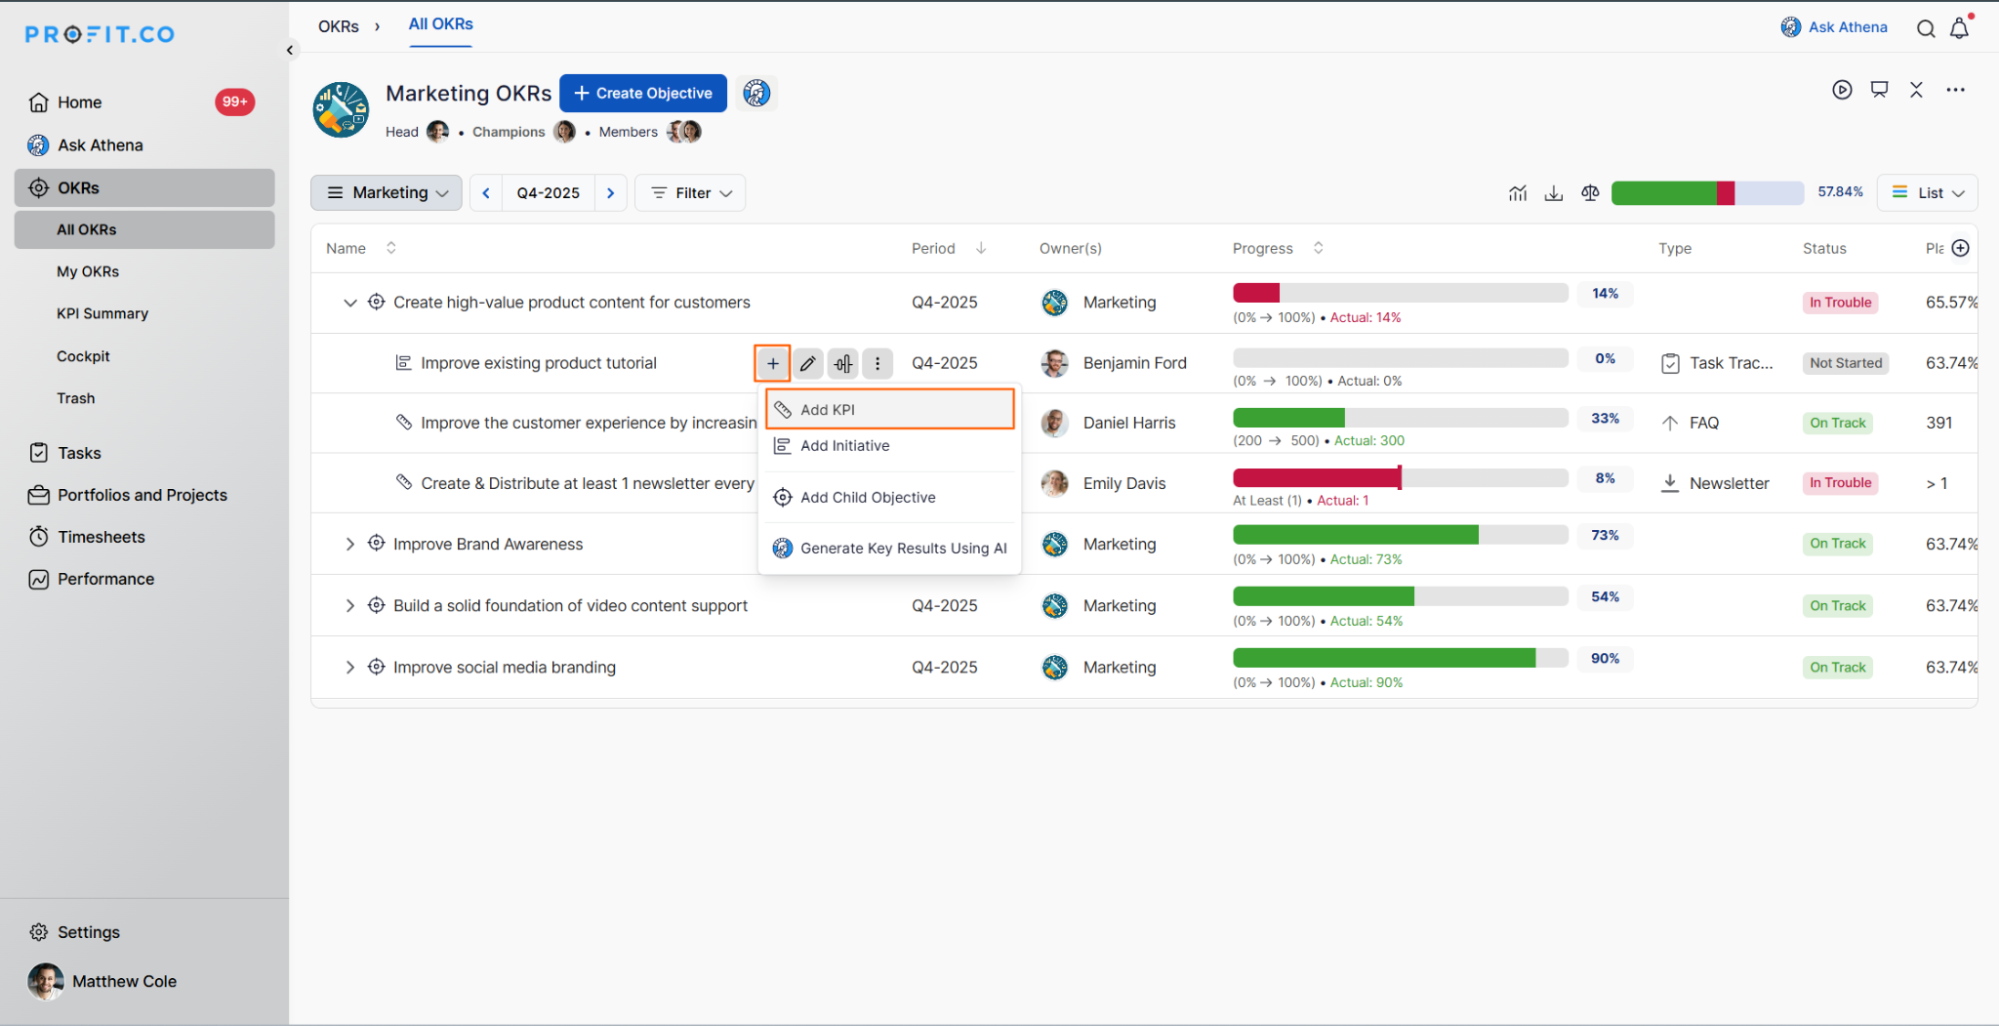
Task: Open three-dot menu on product tutorial row
Action: pyautogui.click(x=878, y=363)
